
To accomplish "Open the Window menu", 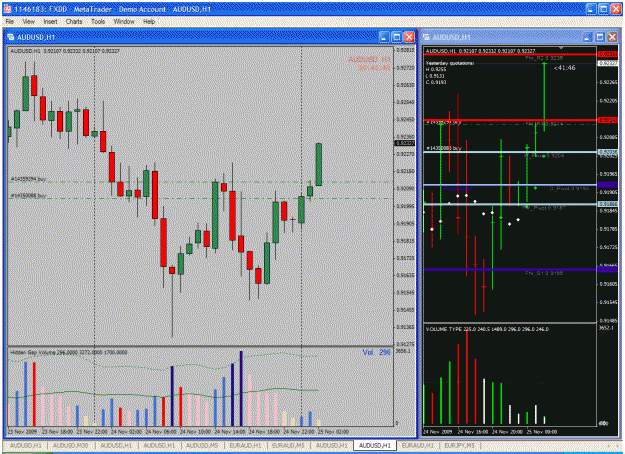I will coord(124,22).
